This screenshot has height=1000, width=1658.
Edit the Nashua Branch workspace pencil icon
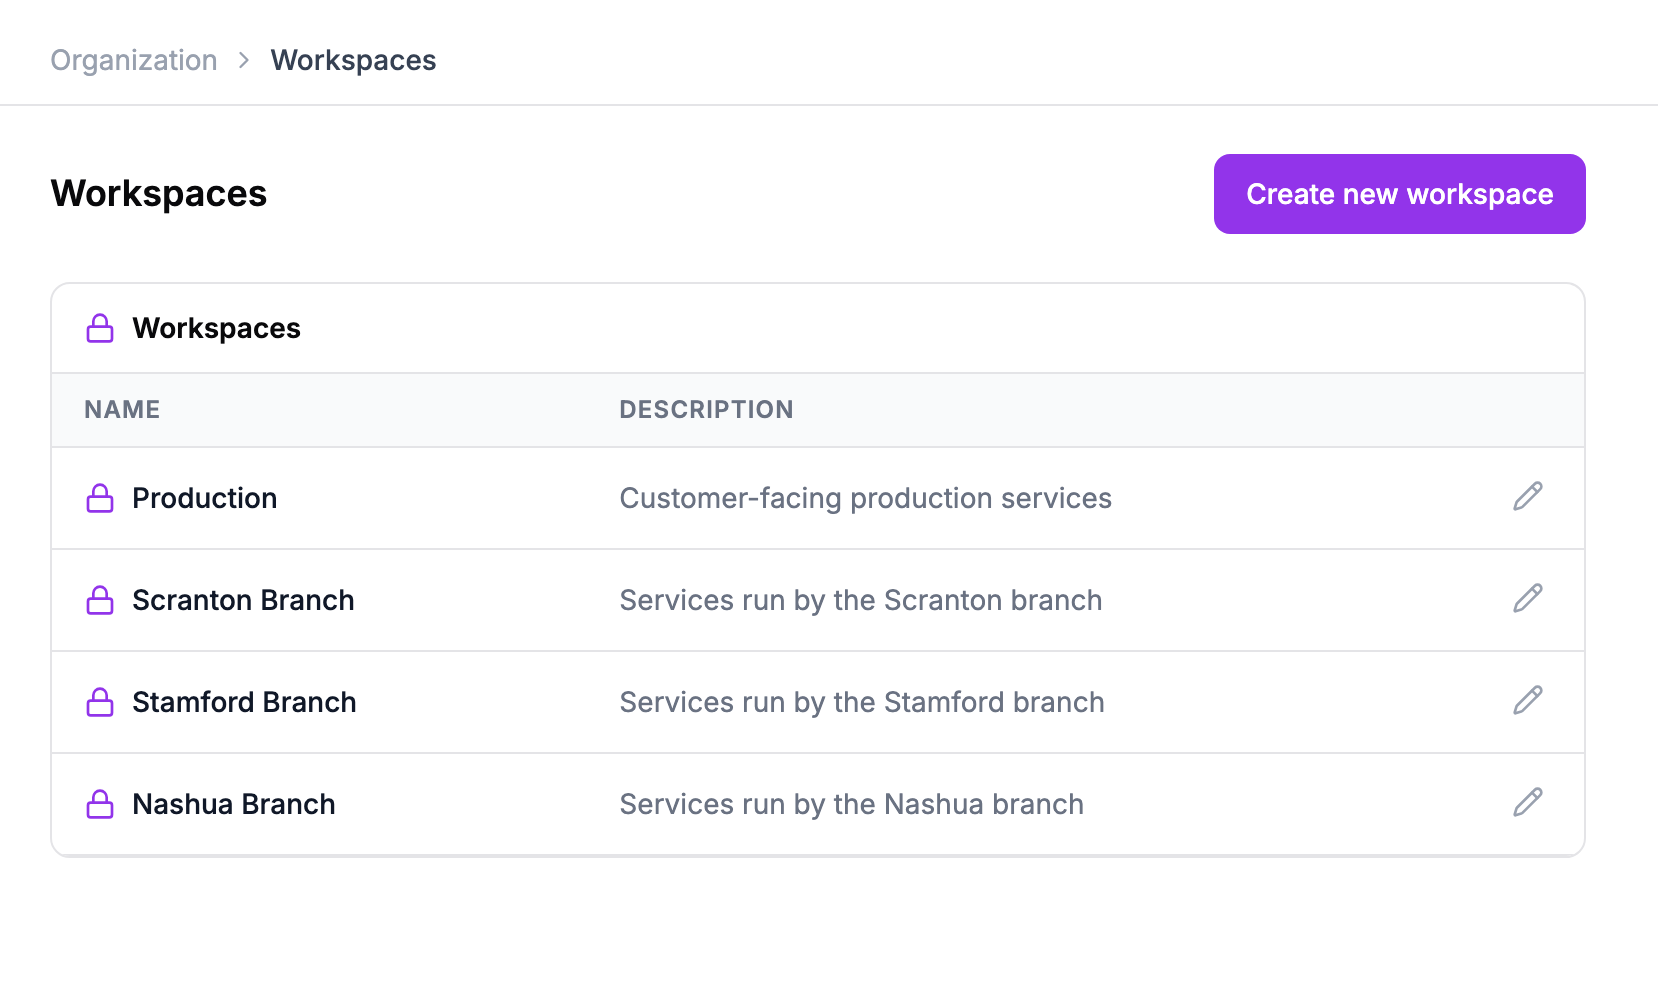tap(1528, 802)
